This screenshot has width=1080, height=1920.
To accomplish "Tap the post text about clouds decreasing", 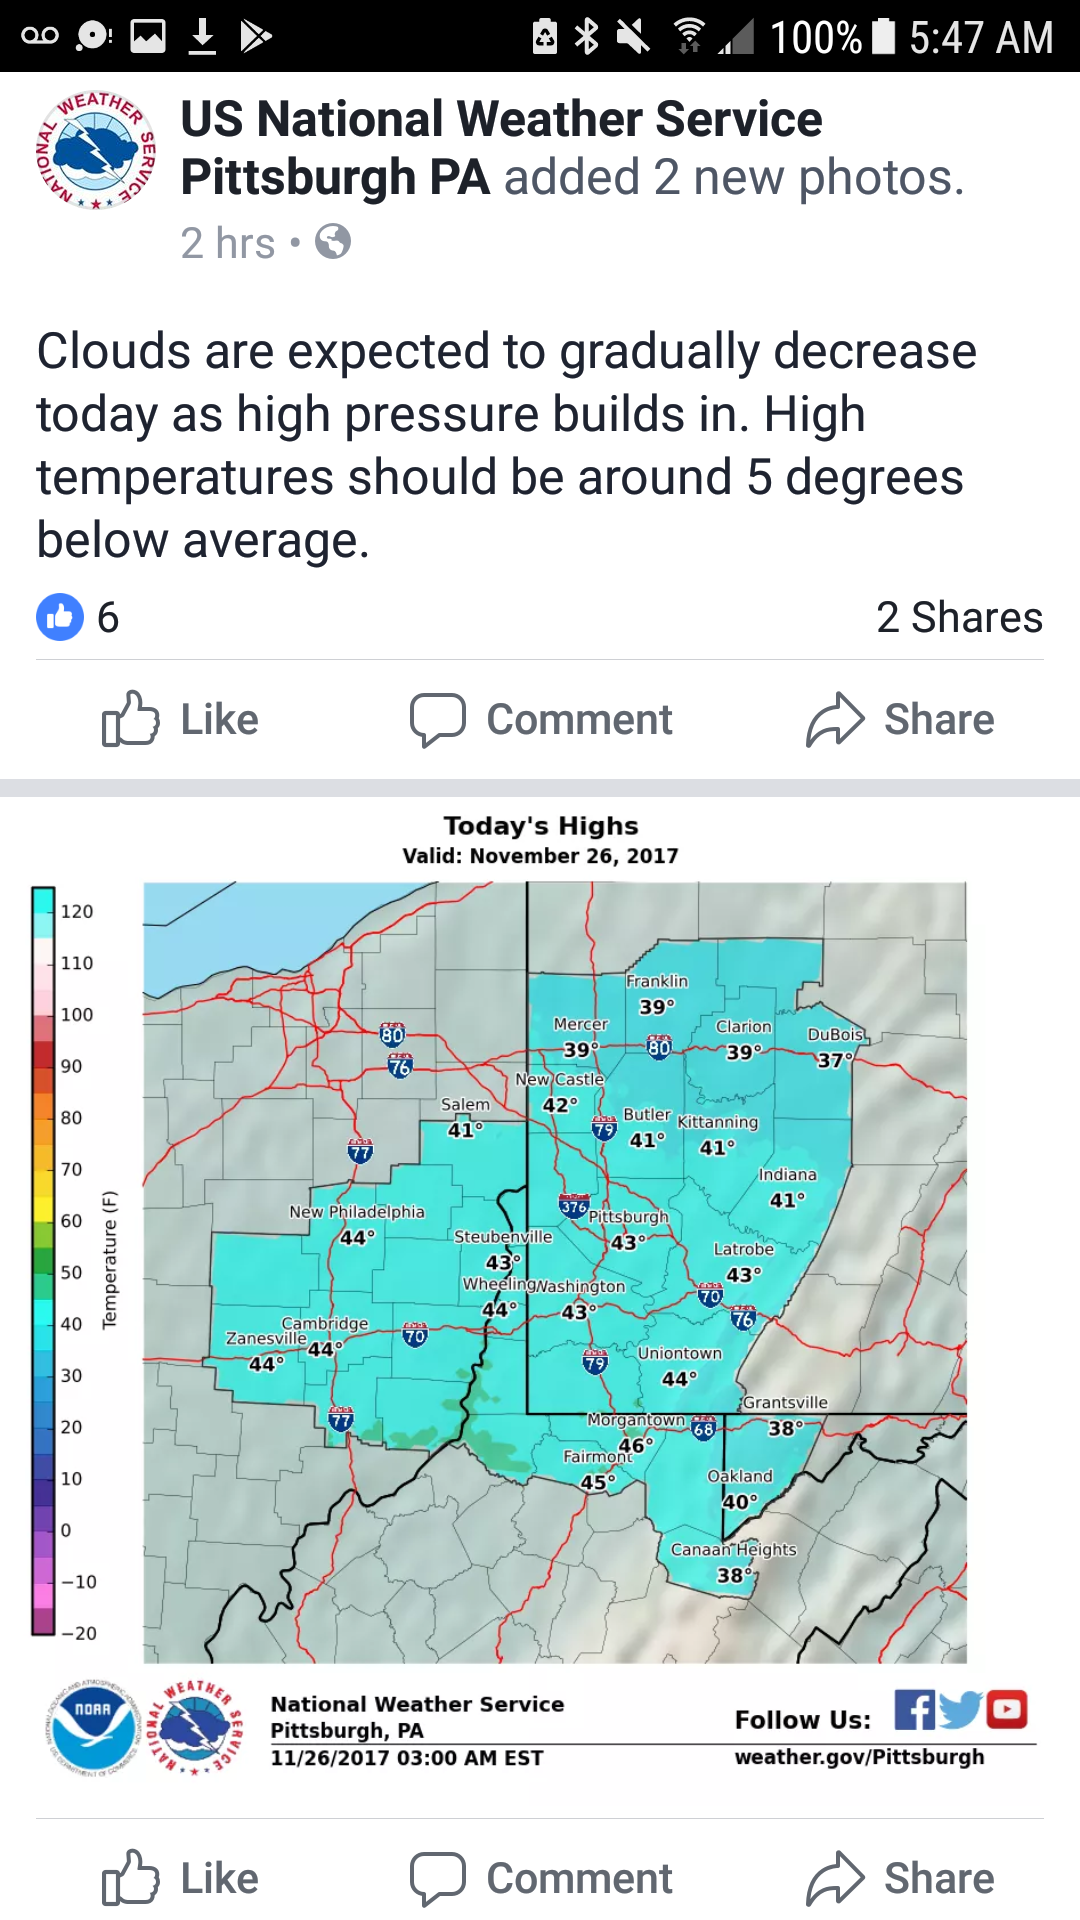I will tap(505, 445).
